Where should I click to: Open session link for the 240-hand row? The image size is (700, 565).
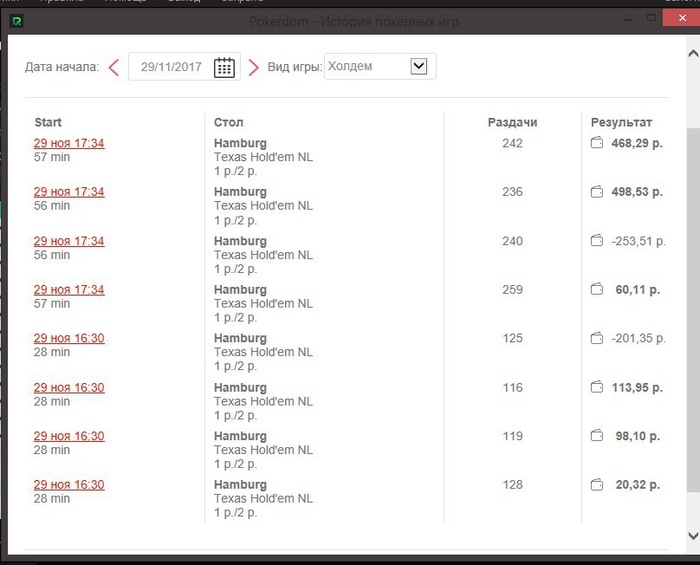tap(69, 241)
